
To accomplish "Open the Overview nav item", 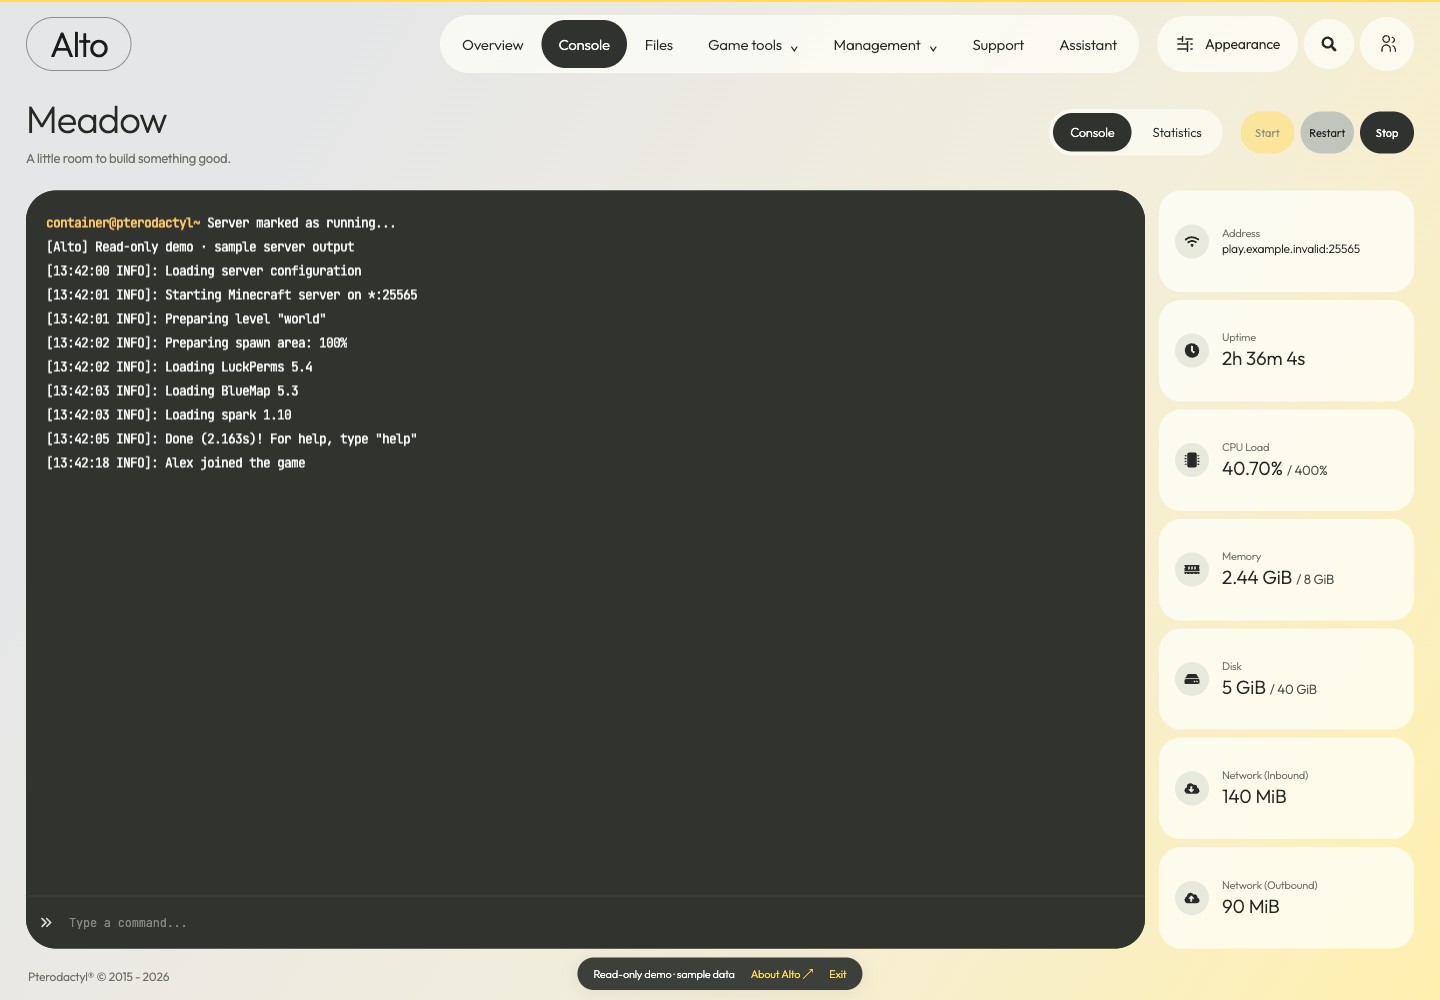I will coord(492,45).
